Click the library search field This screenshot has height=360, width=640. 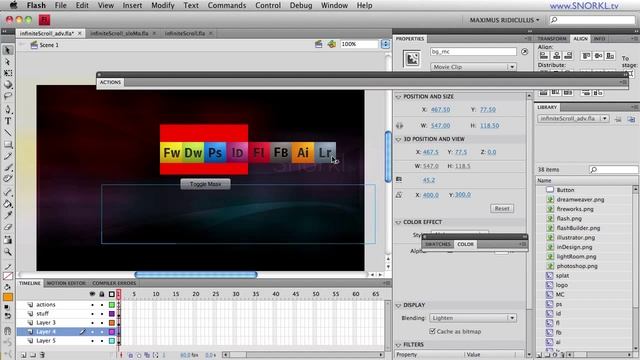613,169
